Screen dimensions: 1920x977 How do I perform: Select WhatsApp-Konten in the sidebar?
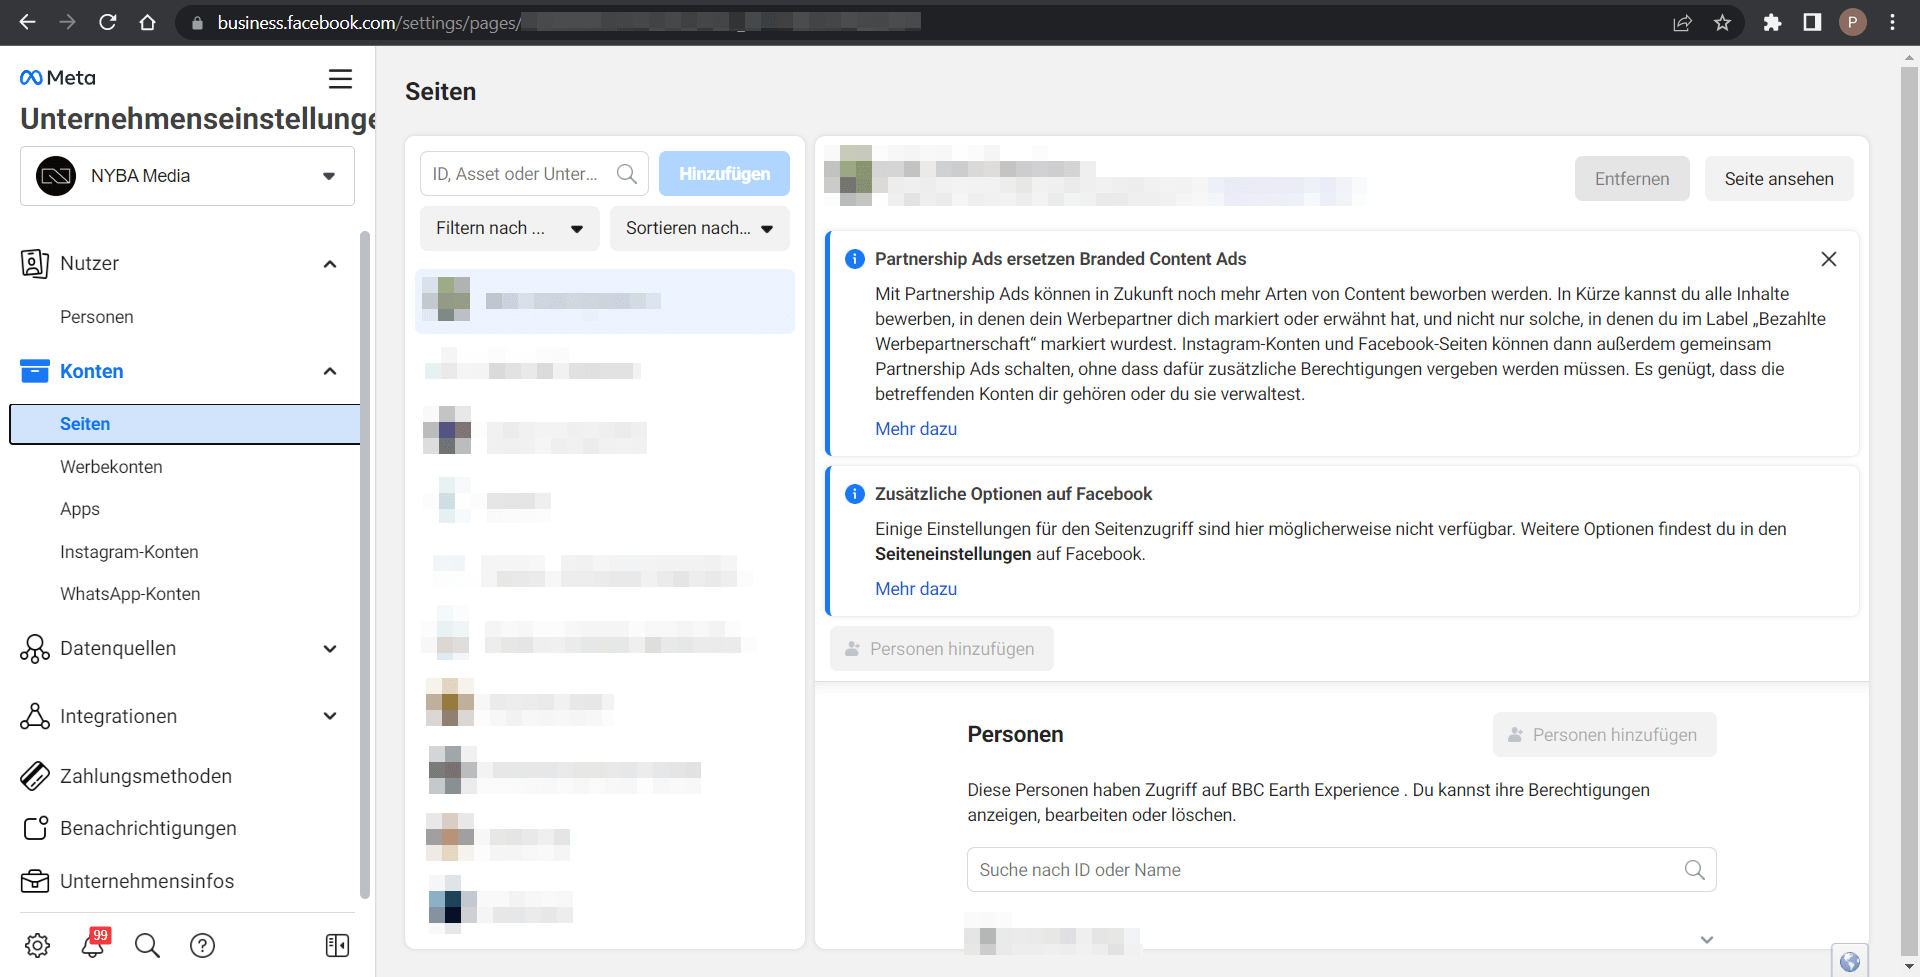coord(130,594)
